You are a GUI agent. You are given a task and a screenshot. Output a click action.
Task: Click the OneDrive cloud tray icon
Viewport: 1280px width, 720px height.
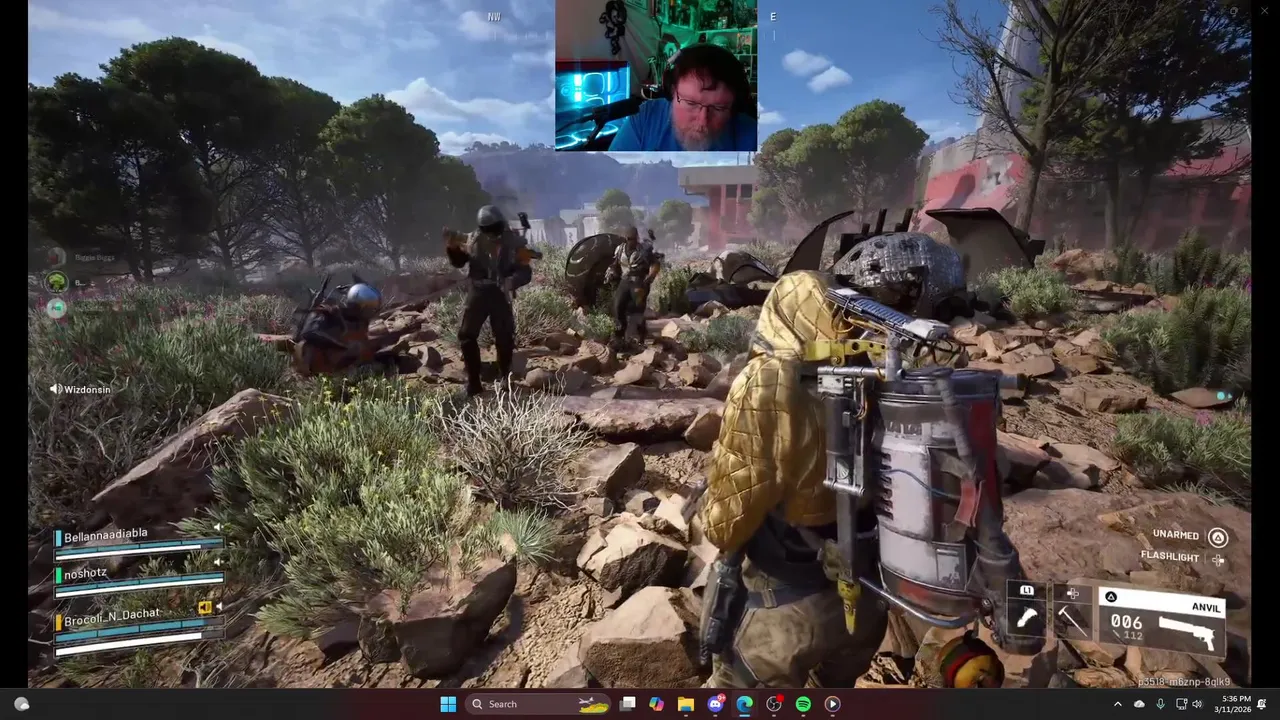(x=1139, y=704)
